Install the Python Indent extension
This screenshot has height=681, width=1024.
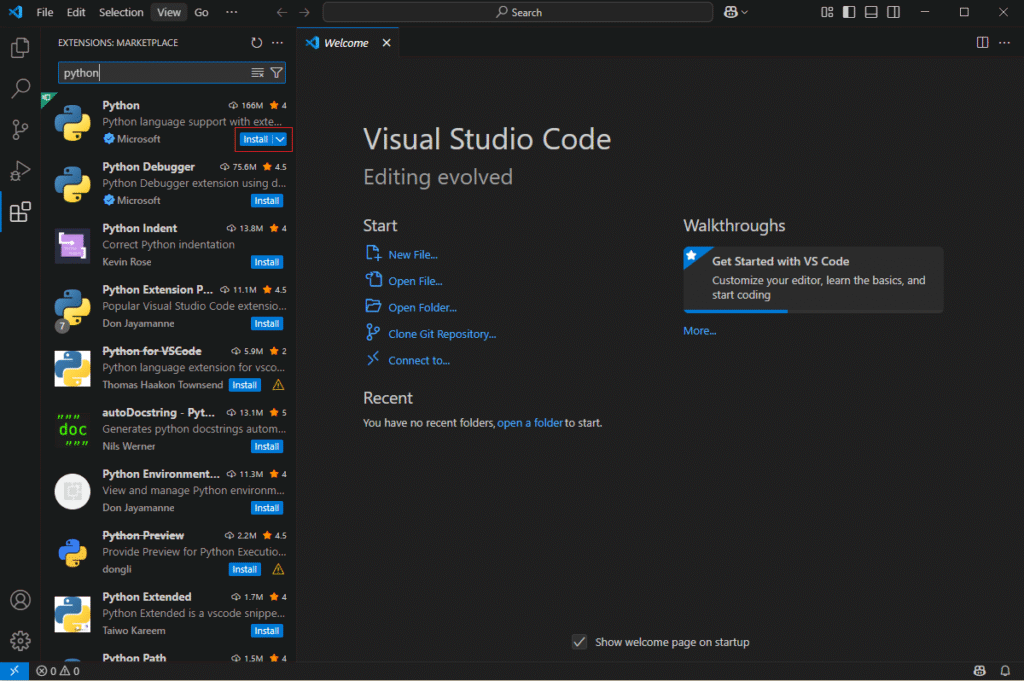[x=266, y=262]
